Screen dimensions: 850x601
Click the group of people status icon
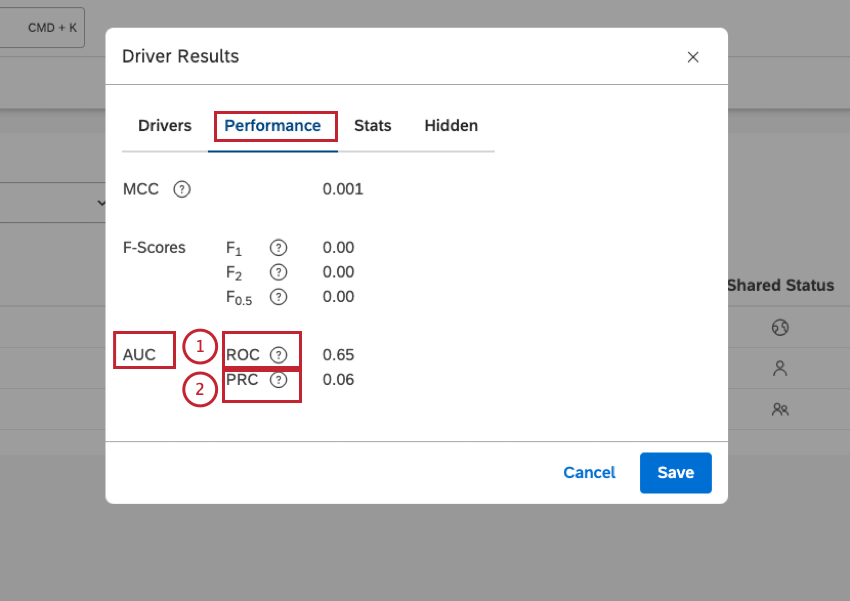(781, 409)
